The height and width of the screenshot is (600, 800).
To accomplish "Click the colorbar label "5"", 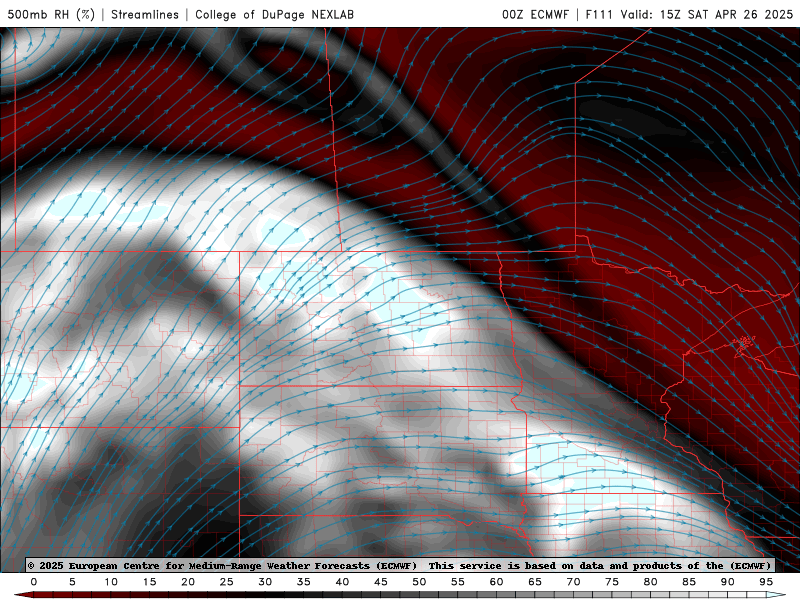I will pos(72,582).
